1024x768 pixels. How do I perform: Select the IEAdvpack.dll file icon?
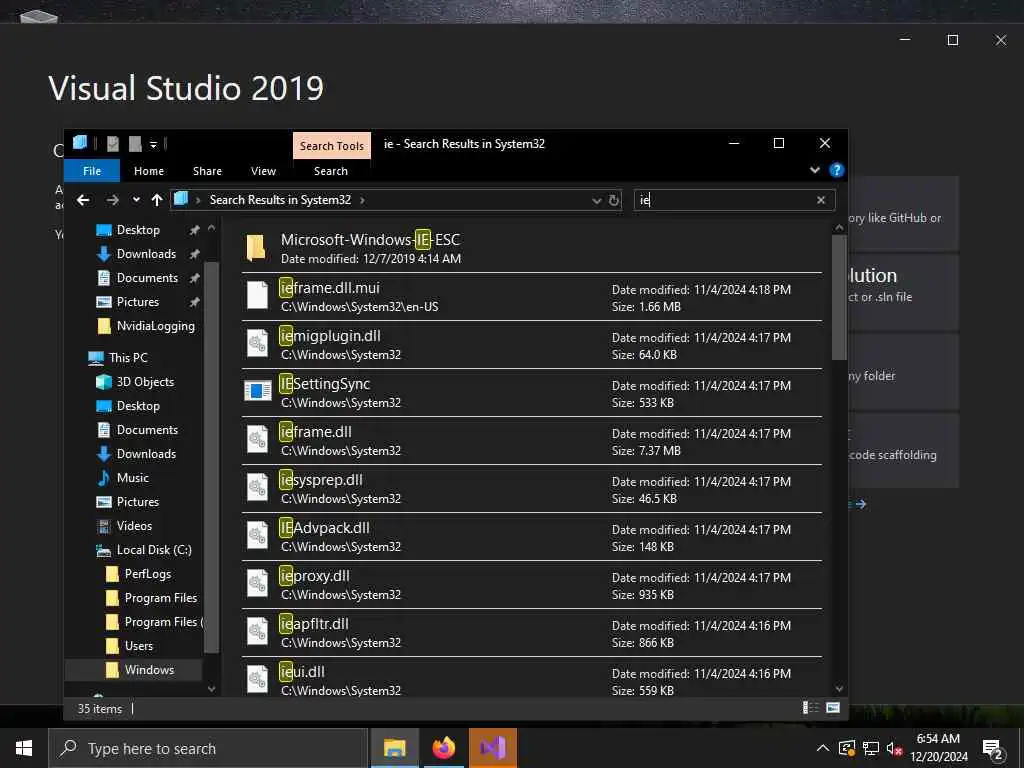(x=257, y=536)
